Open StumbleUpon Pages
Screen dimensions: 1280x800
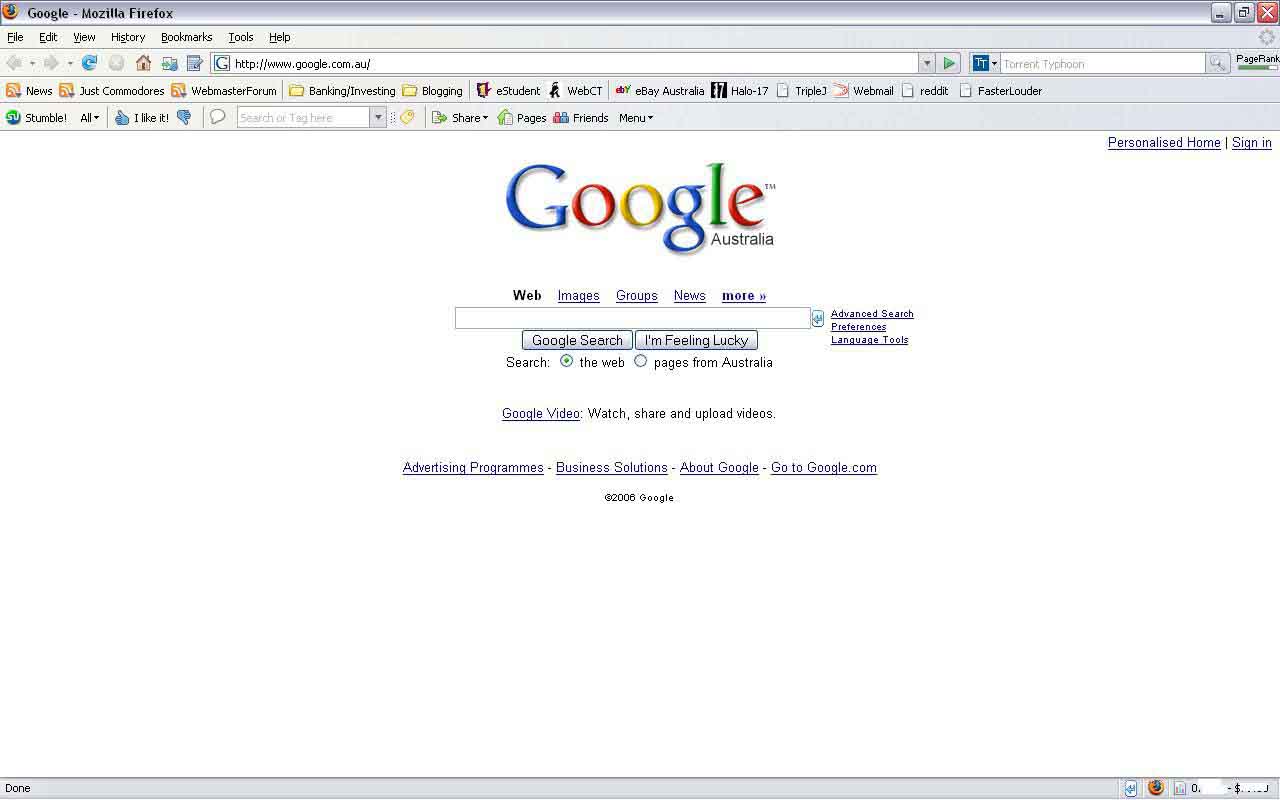point(521,118)
